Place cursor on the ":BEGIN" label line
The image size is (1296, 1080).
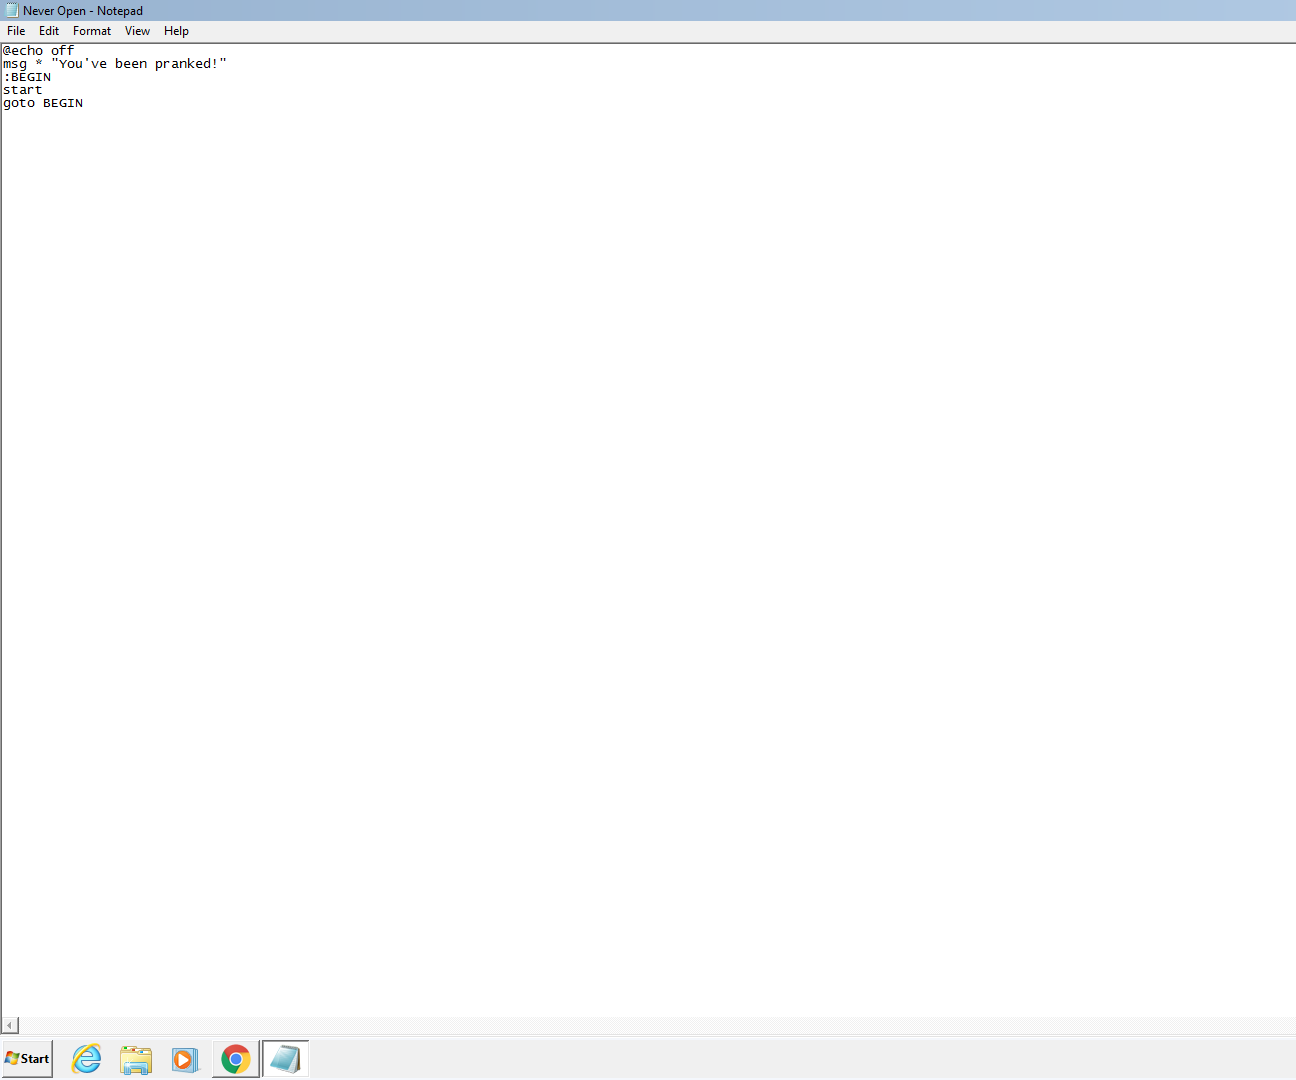pos(27,77)
